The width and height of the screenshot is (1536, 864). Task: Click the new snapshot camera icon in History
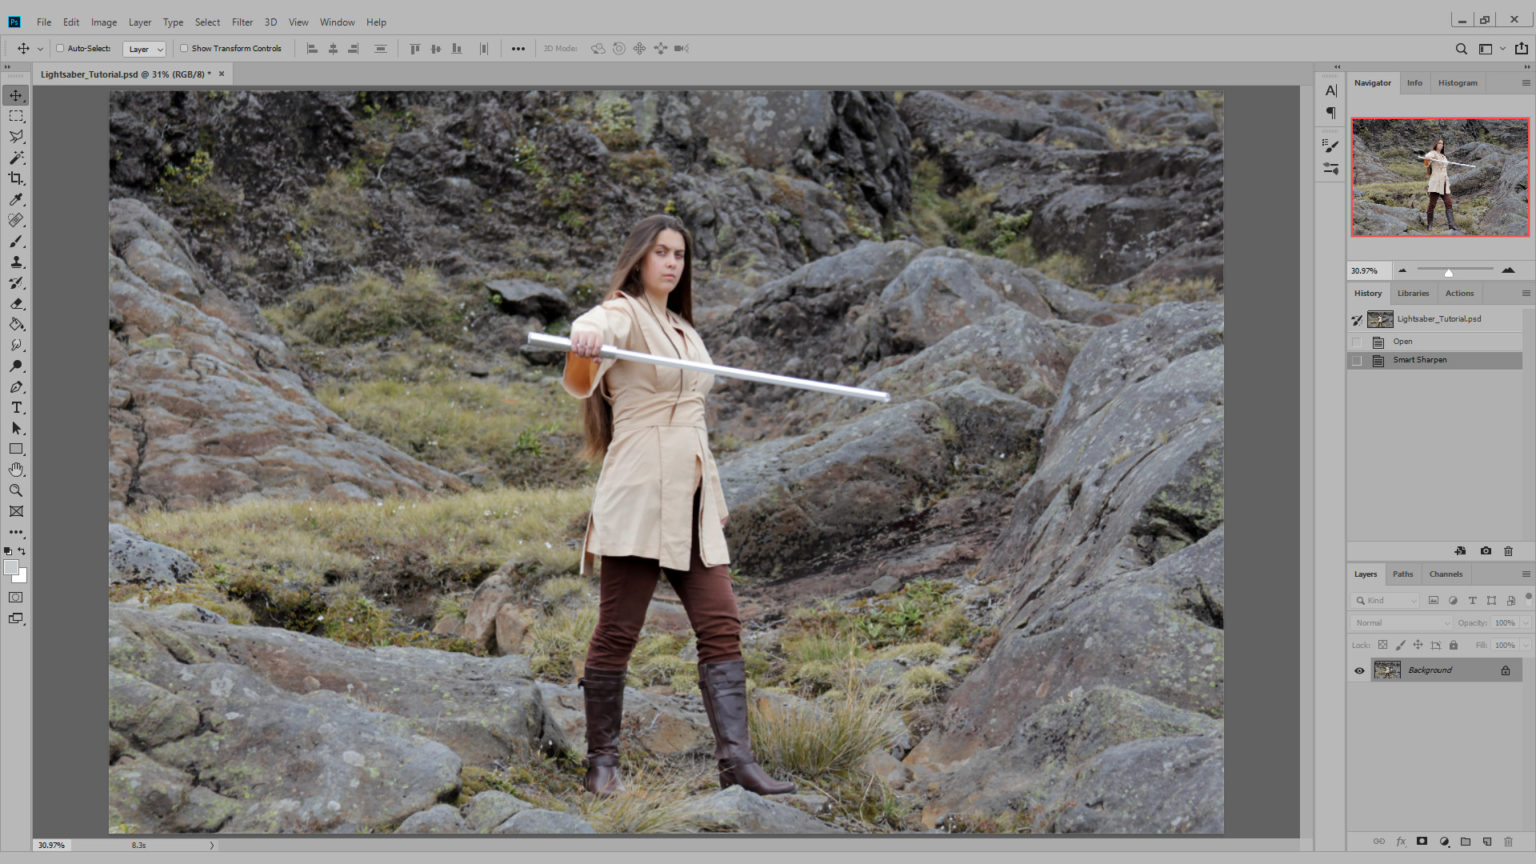tap(1484, 550)
